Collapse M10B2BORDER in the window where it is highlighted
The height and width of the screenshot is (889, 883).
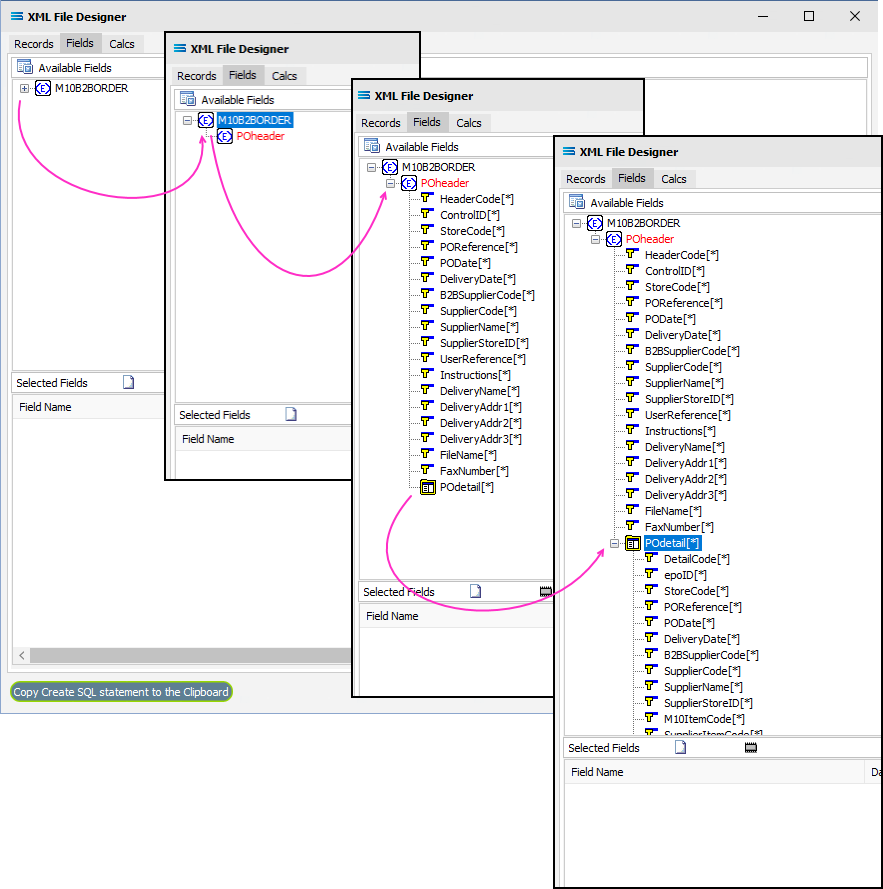(x=187, y=120)
